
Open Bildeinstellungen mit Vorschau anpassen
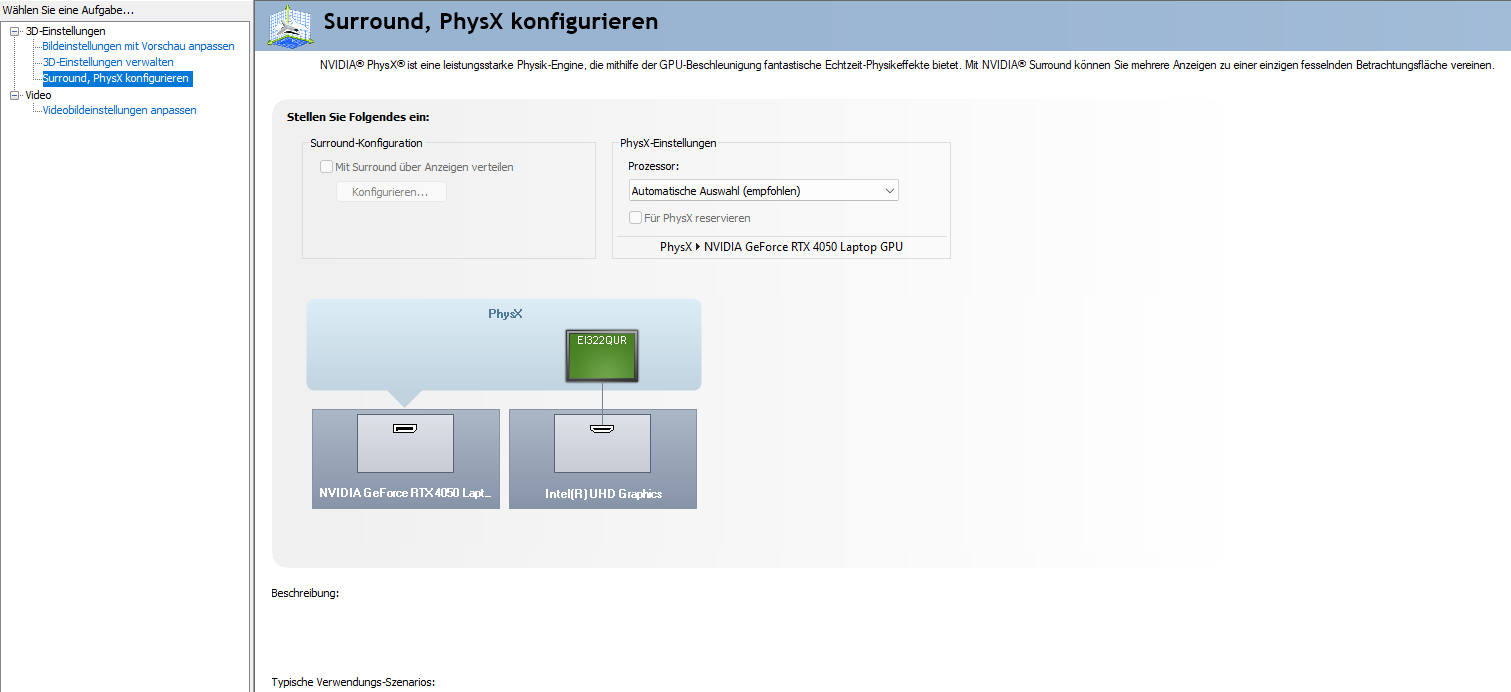click(x=138, y=46)
